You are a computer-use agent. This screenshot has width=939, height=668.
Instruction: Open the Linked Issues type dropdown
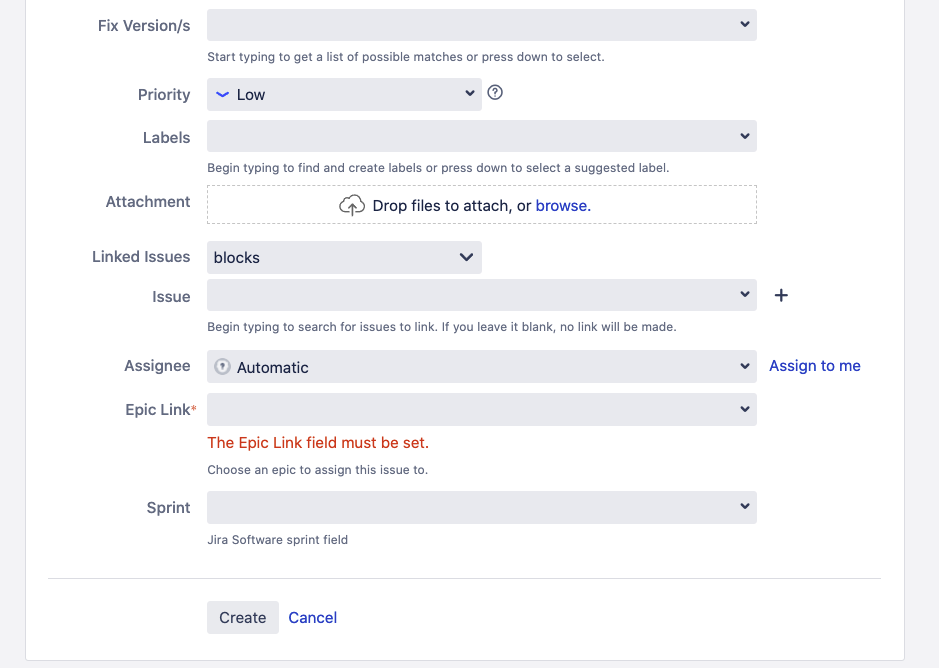[x=466, y=257]
